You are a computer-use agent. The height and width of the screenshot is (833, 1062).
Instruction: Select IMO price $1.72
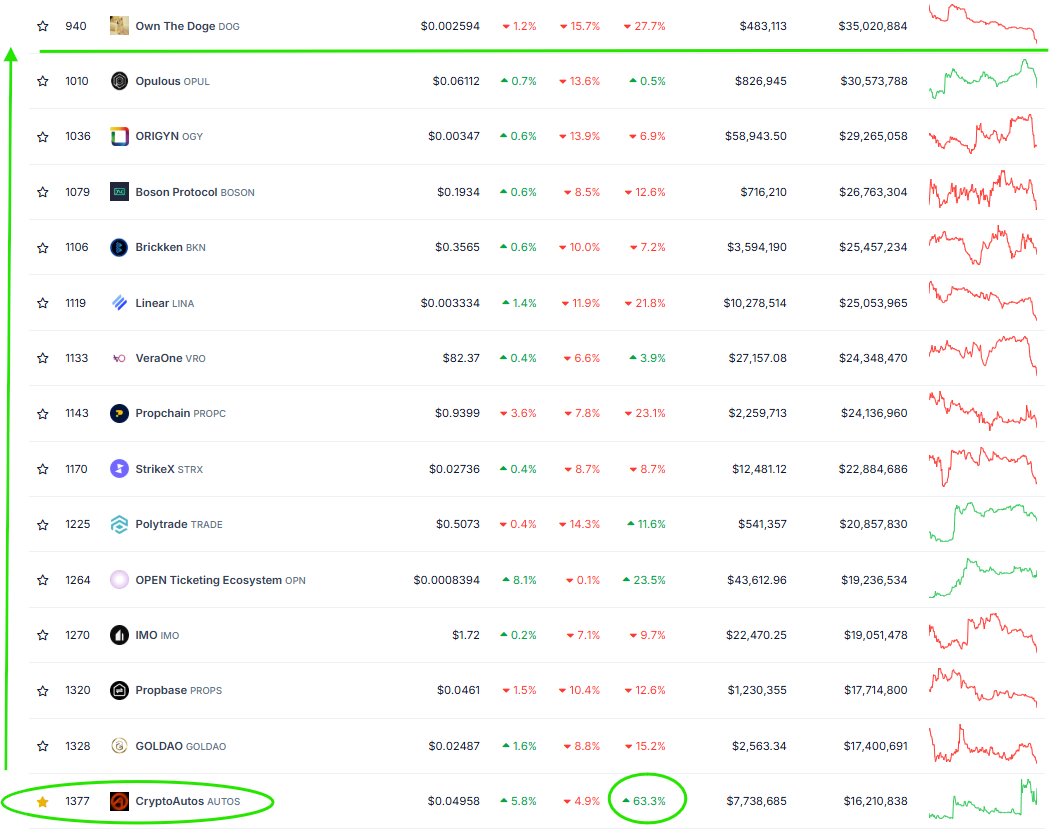(x=466, y=635)
